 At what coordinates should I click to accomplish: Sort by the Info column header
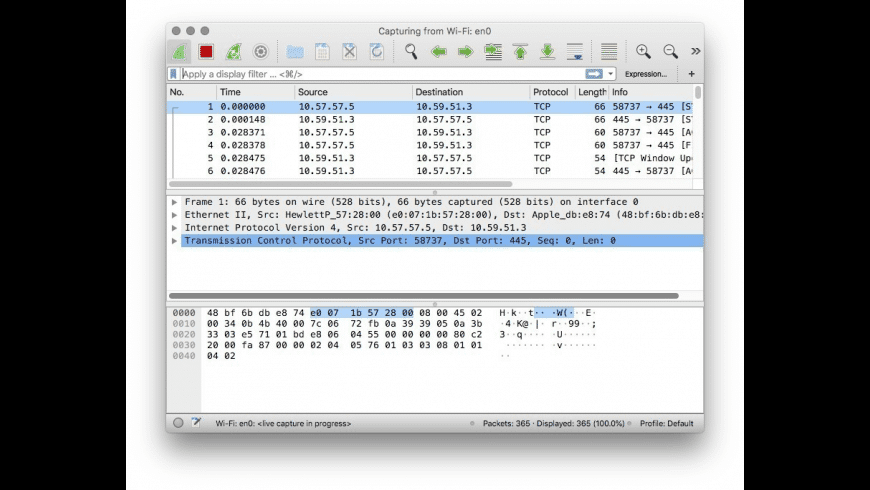[651, 92]
